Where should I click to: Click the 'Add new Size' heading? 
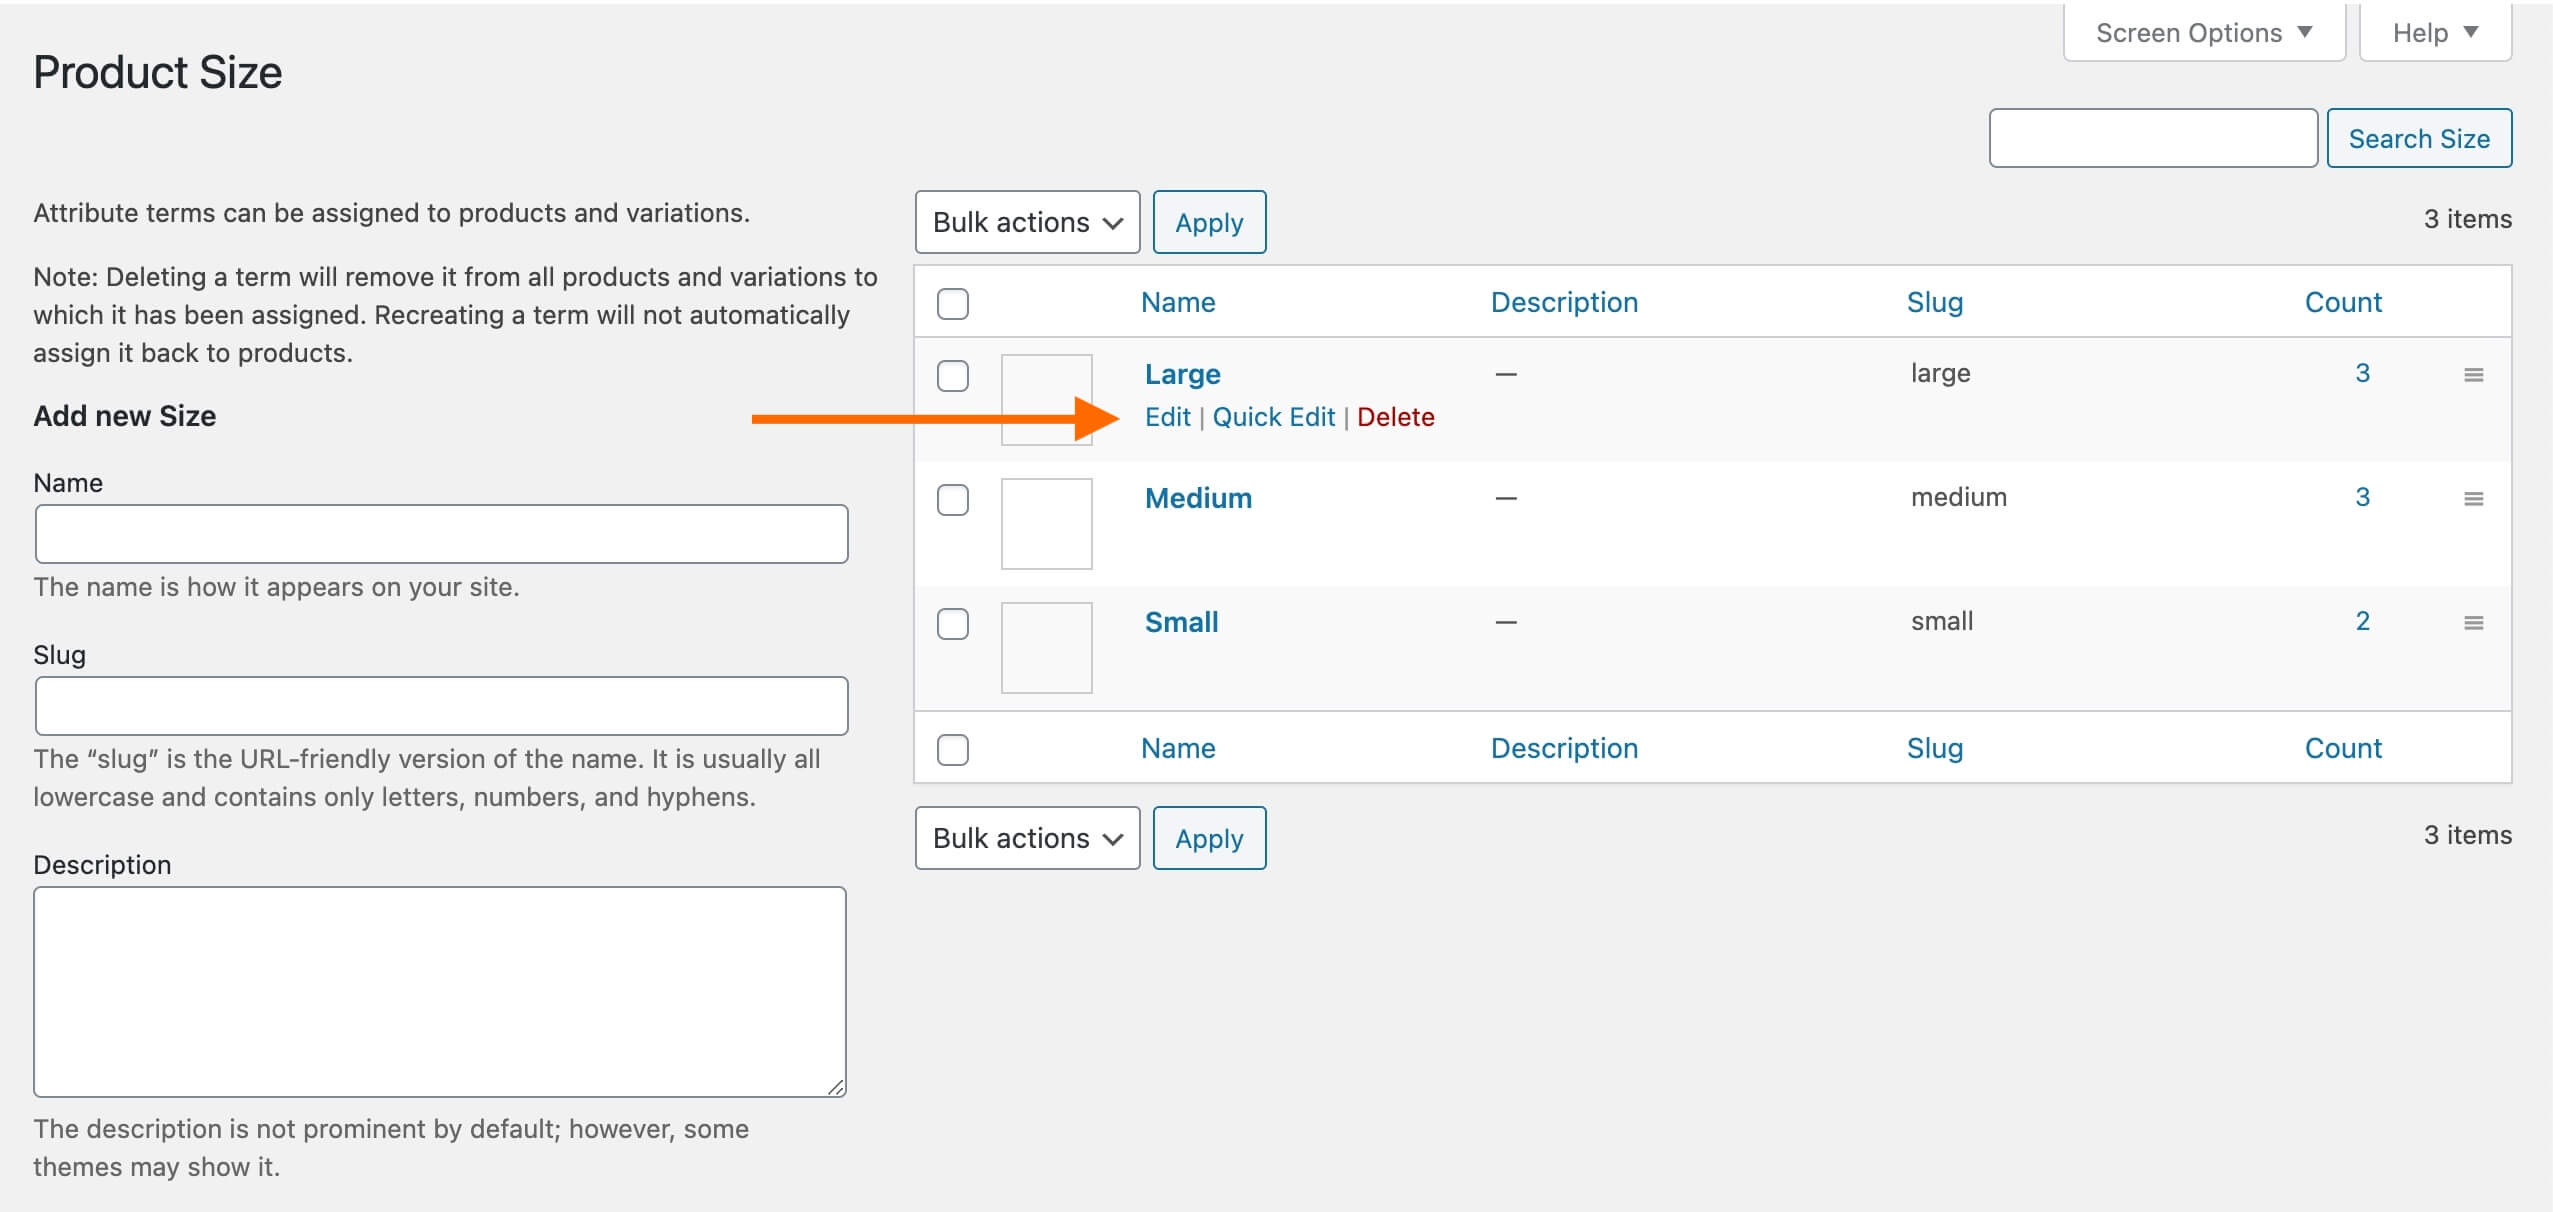pos(125,416)
